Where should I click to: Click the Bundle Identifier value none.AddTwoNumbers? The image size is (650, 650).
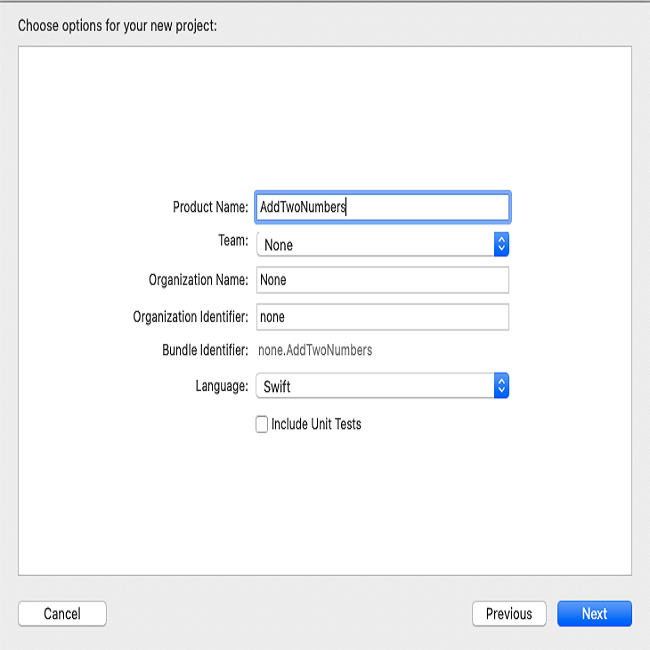315,350
